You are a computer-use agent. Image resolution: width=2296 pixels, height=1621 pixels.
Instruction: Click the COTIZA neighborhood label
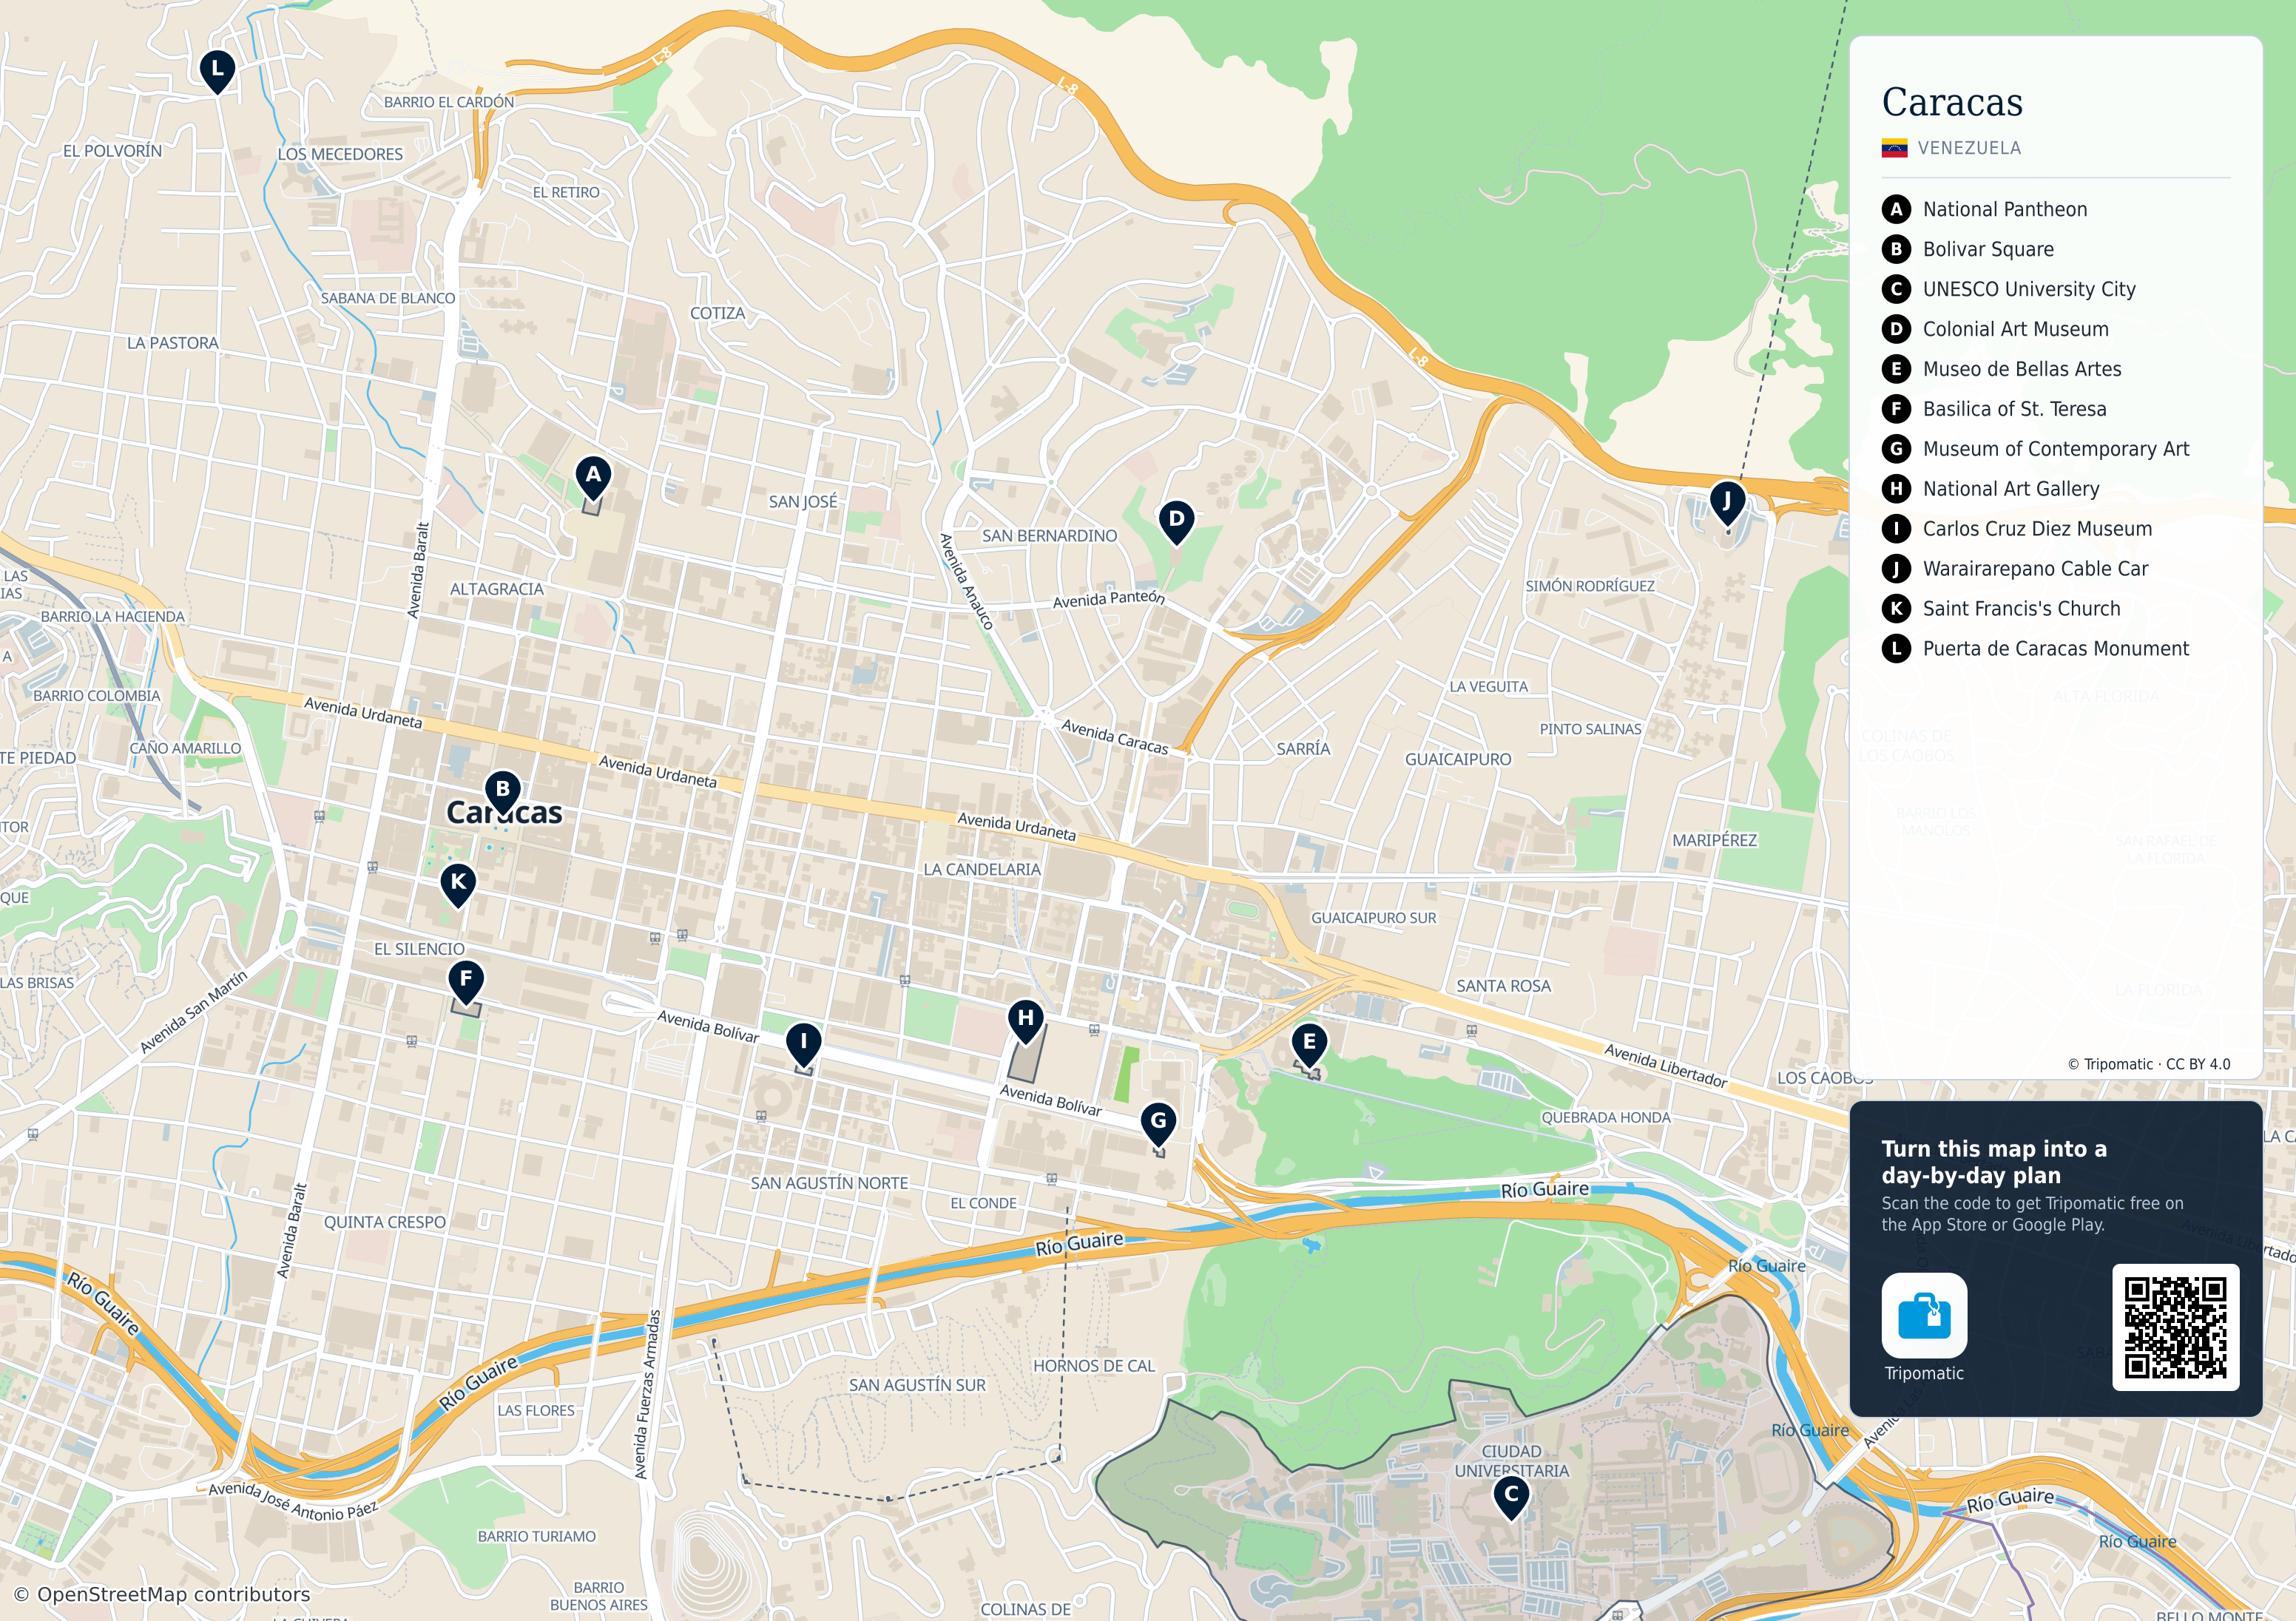pyautogui.click(x=717, y=313)
